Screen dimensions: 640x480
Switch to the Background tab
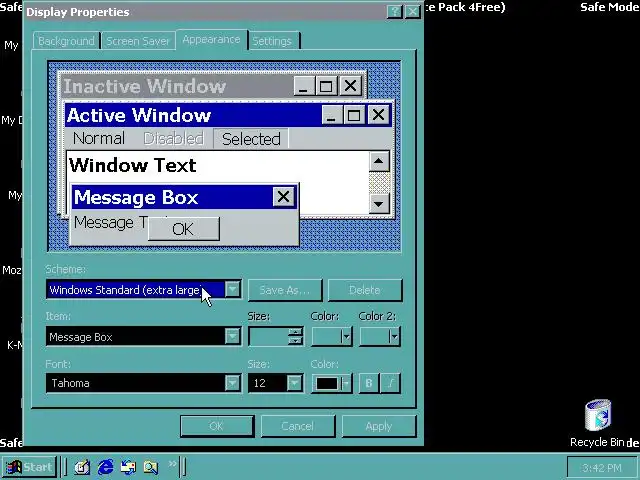[x=66, y=41]
